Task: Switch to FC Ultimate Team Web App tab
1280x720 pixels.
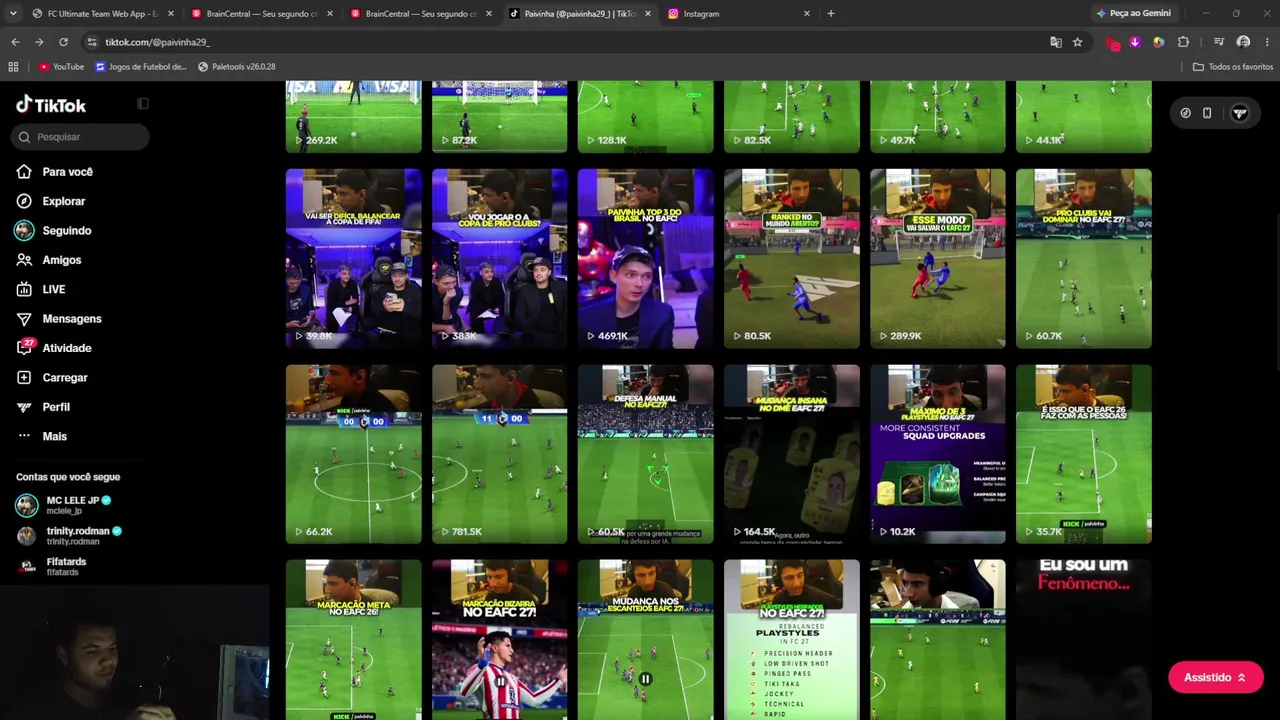Action: pyautogui.click(x=102, y=14)
